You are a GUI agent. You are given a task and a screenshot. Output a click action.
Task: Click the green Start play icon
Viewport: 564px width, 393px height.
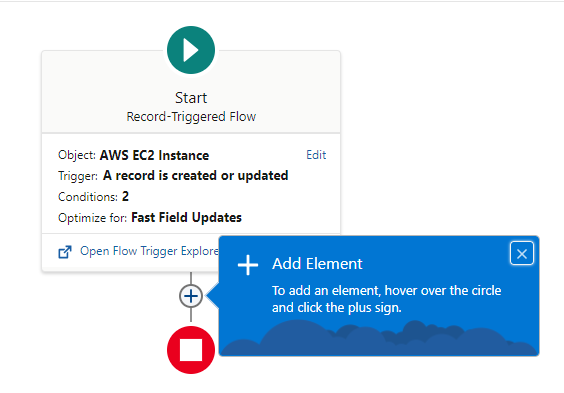coord(191,50)
